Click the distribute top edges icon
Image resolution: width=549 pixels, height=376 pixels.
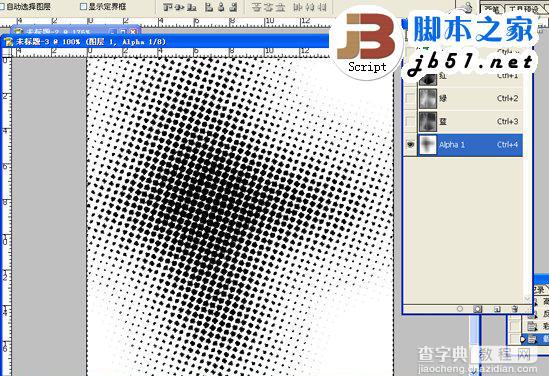[x=257, y=7]
